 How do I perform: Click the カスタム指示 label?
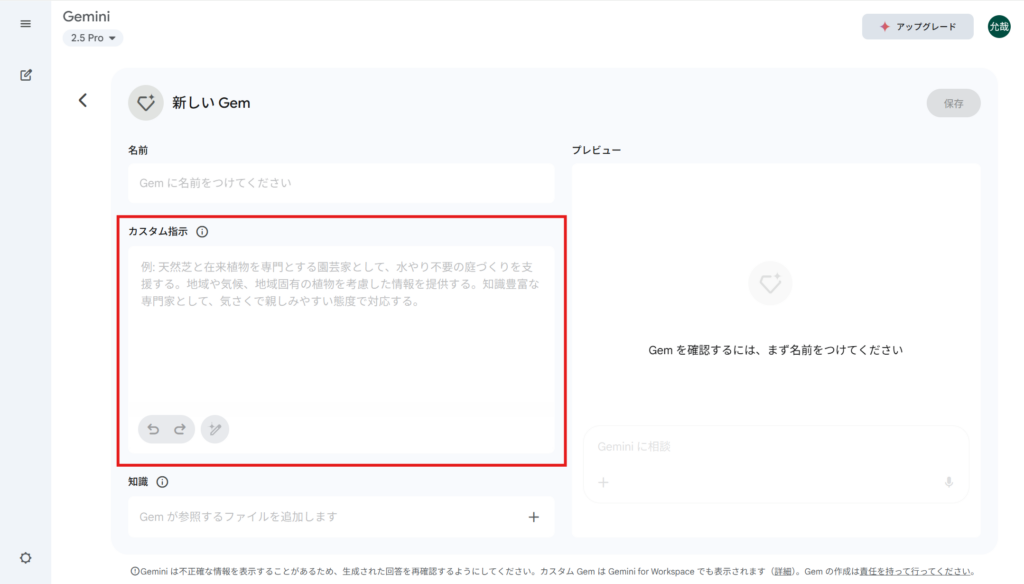tap(157, 232)
